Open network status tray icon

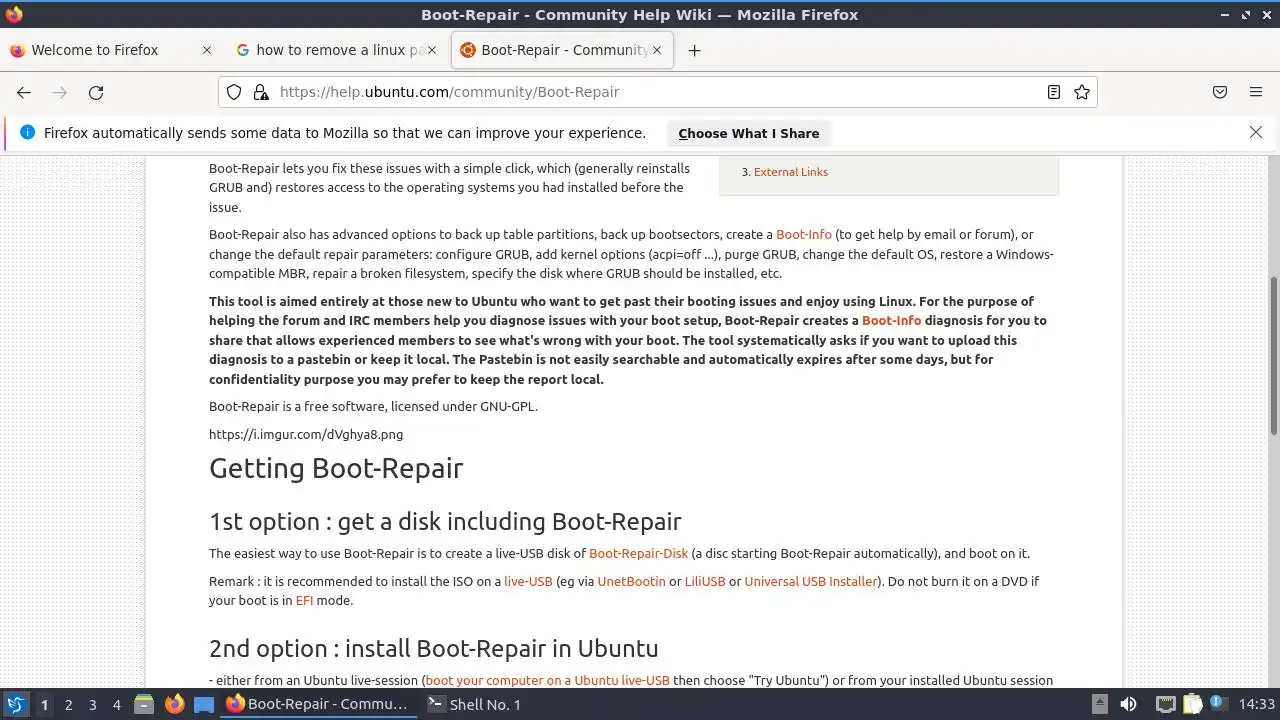tap(1165, 704)
